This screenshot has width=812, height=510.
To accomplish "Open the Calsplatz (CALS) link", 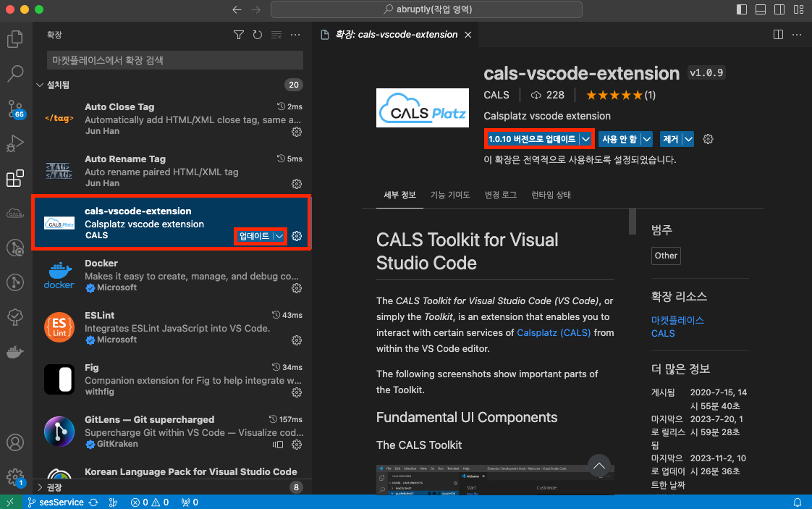I will click(x=554, y=333).
